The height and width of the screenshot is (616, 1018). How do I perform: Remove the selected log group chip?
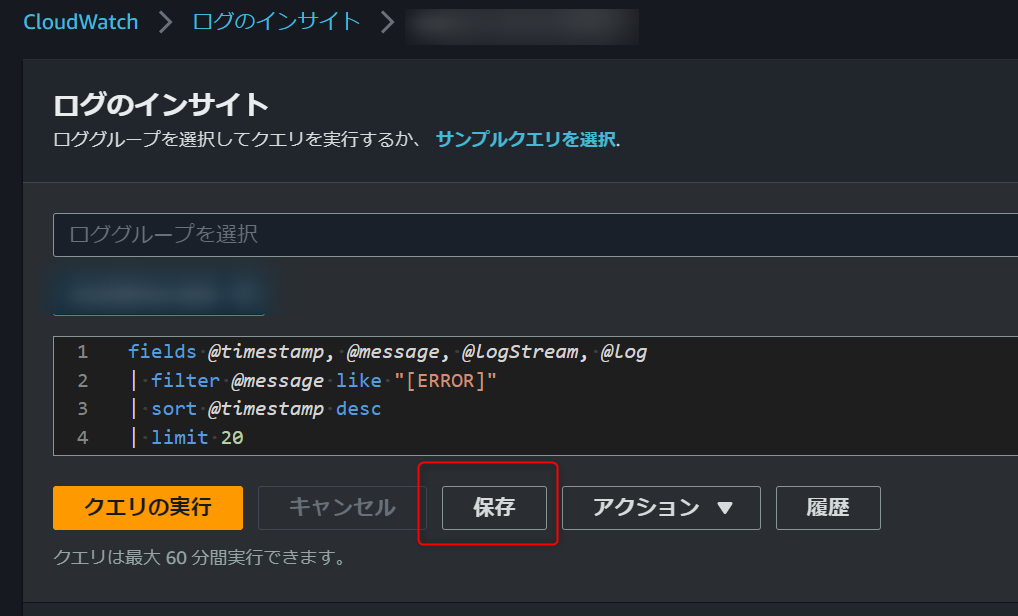pyautogui.click(x=252, y=293)
